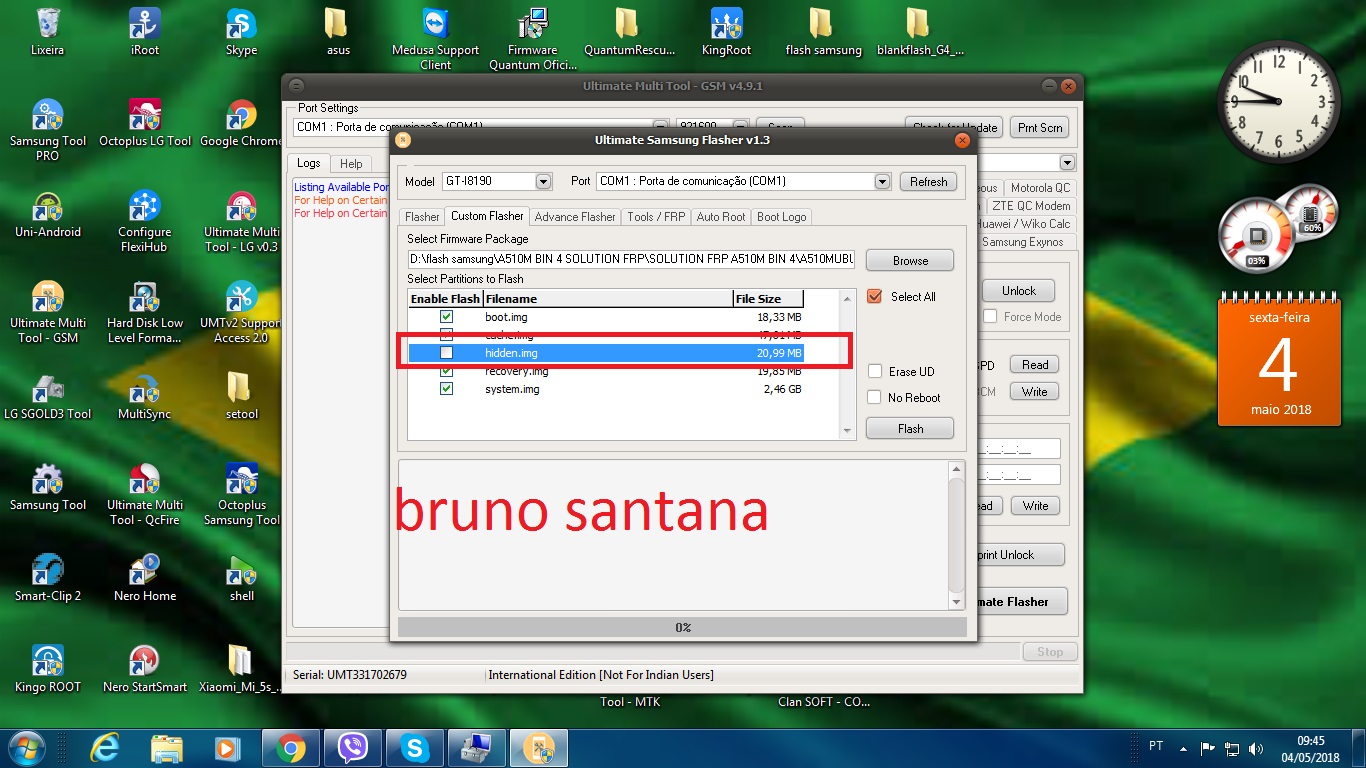Screen dimensions: 1366x768
Task: Open the Auto Root tab
Action: point(721,217)
